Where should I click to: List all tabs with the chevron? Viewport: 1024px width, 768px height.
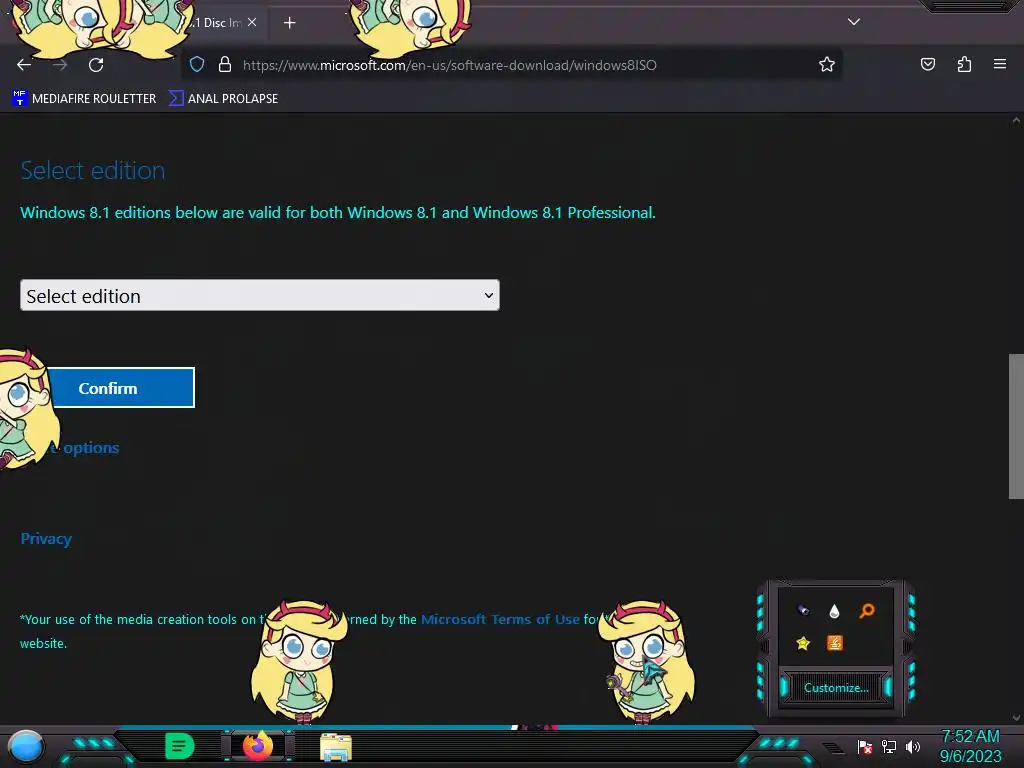coord(854,22)
